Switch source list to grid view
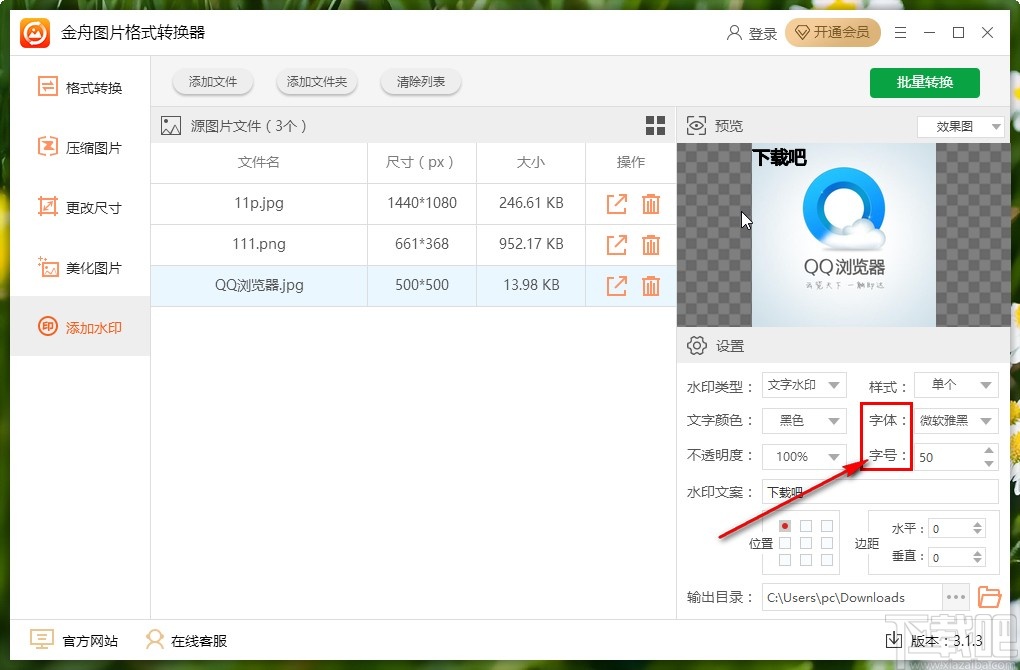The width and height of the screenshot is (1020, 670). [655, 125]
